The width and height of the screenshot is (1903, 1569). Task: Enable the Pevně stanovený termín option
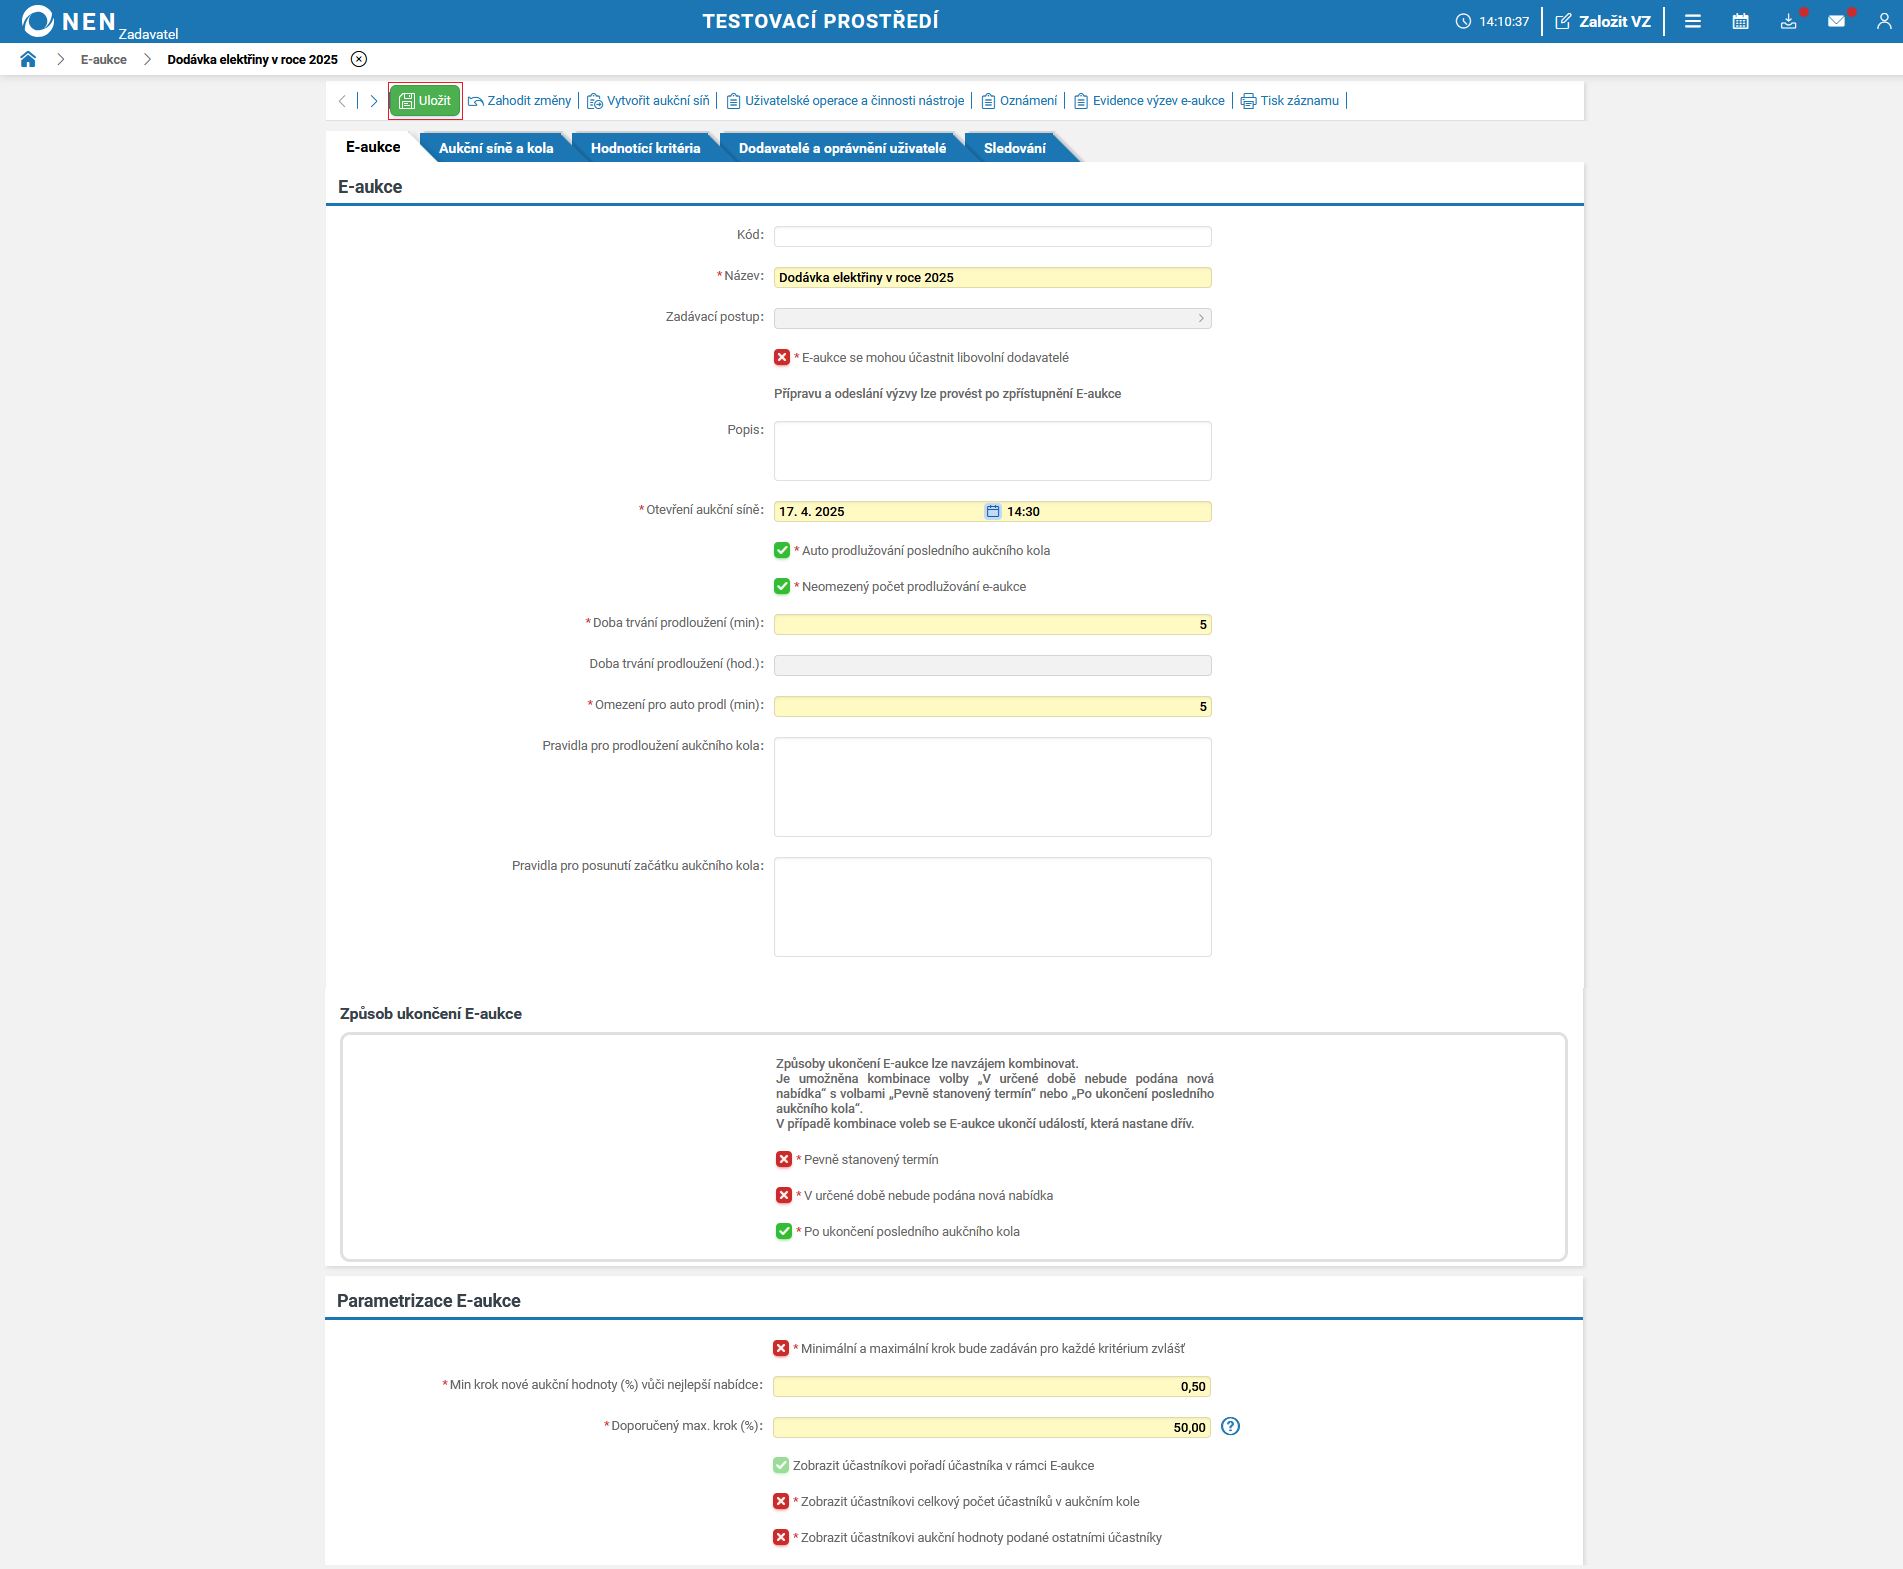pos(782,1159)
